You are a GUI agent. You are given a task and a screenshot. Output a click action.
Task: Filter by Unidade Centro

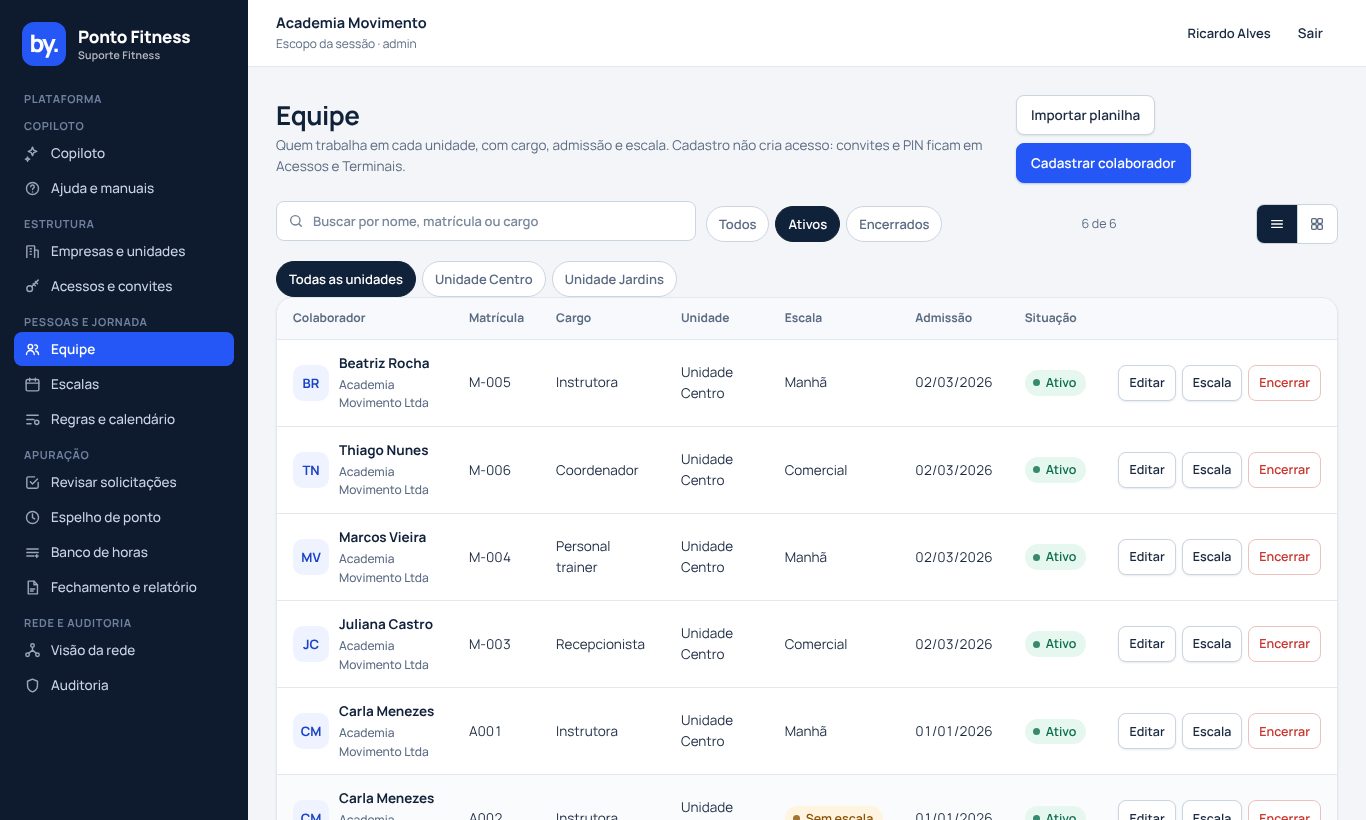click(484, 279)
